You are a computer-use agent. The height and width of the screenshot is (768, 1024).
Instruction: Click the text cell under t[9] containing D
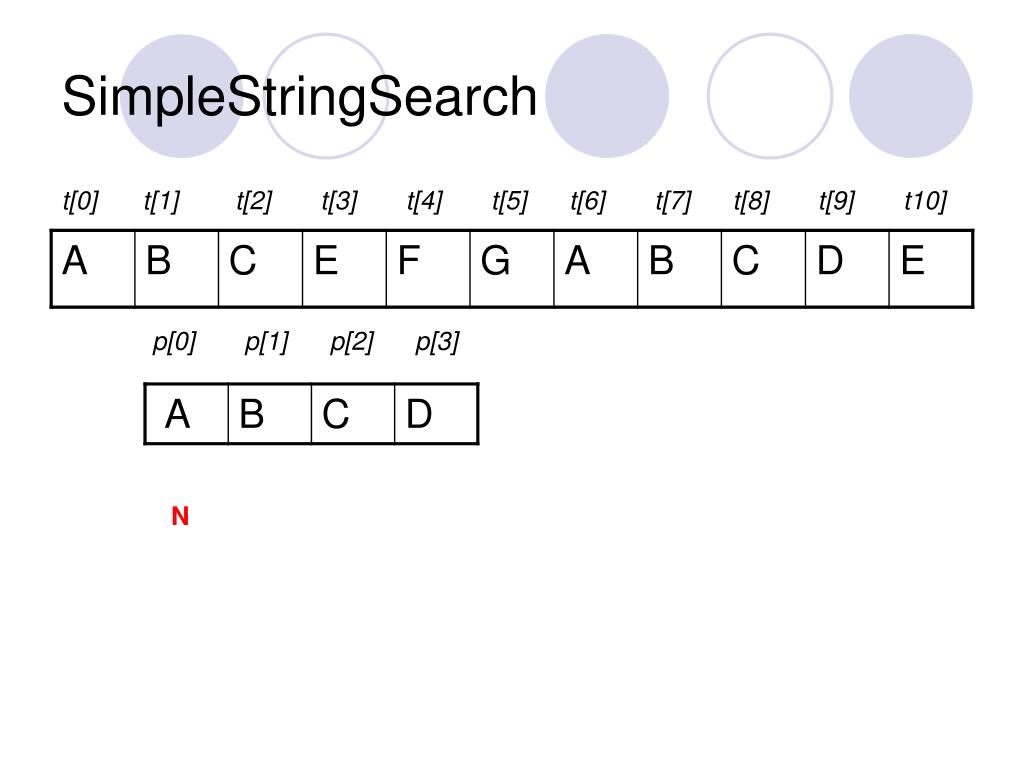(847, 268)
